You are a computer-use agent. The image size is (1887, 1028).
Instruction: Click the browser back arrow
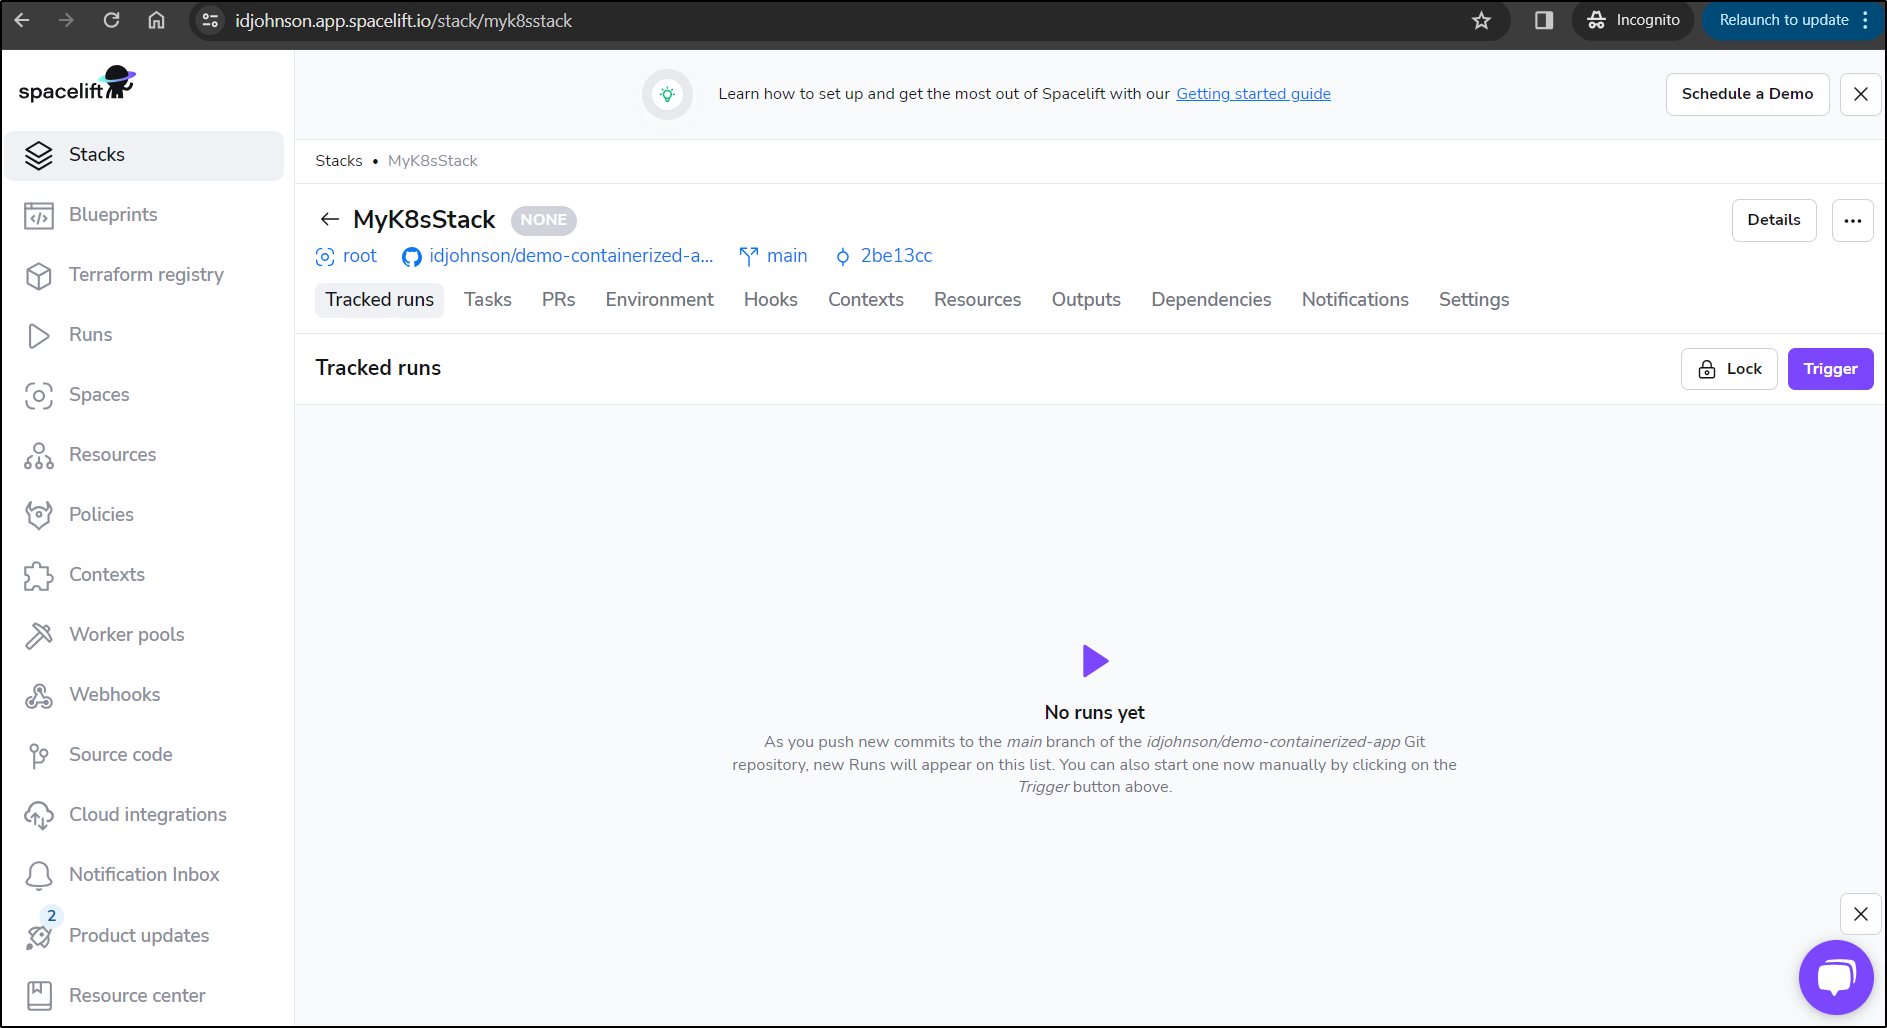[22, 20]
